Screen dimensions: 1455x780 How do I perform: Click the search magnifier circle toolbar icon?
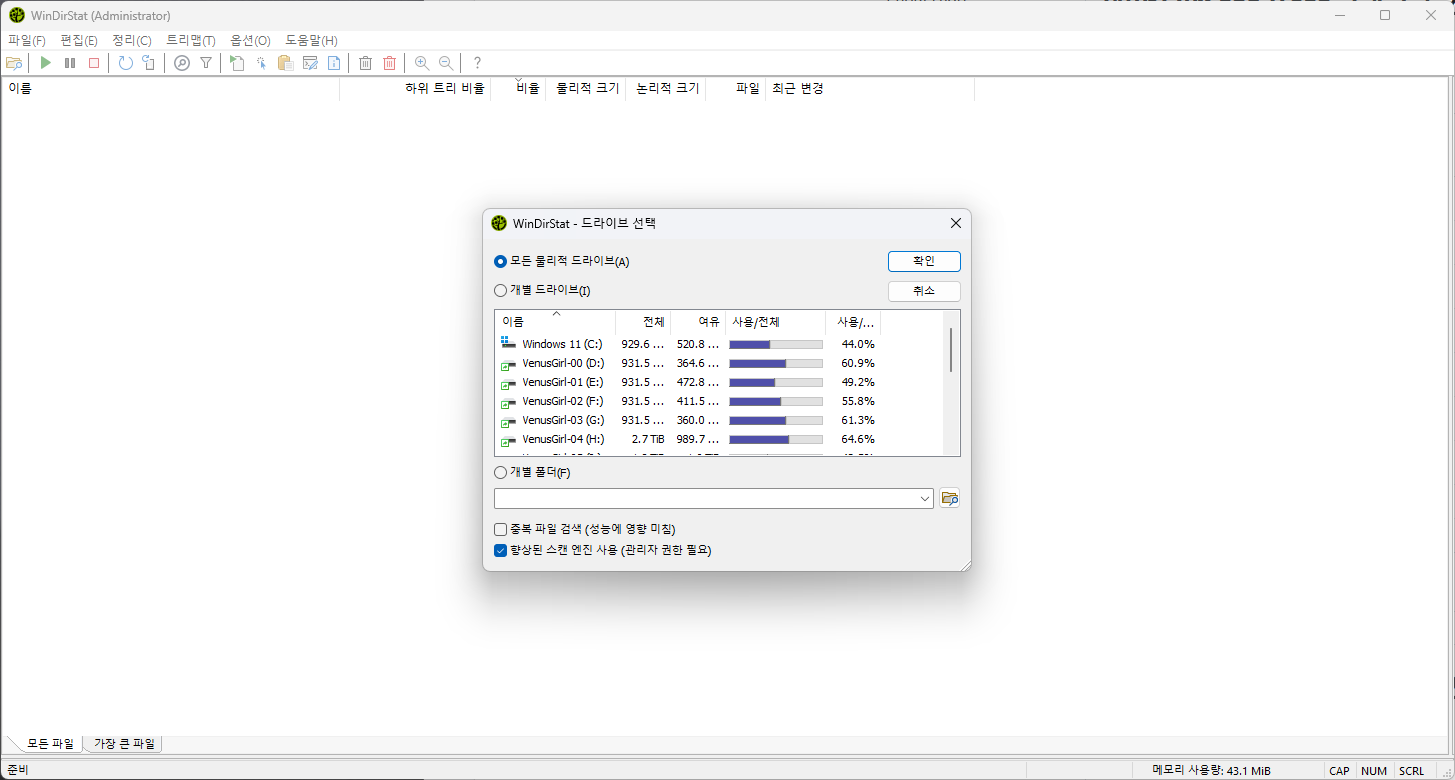coord(182,63)
